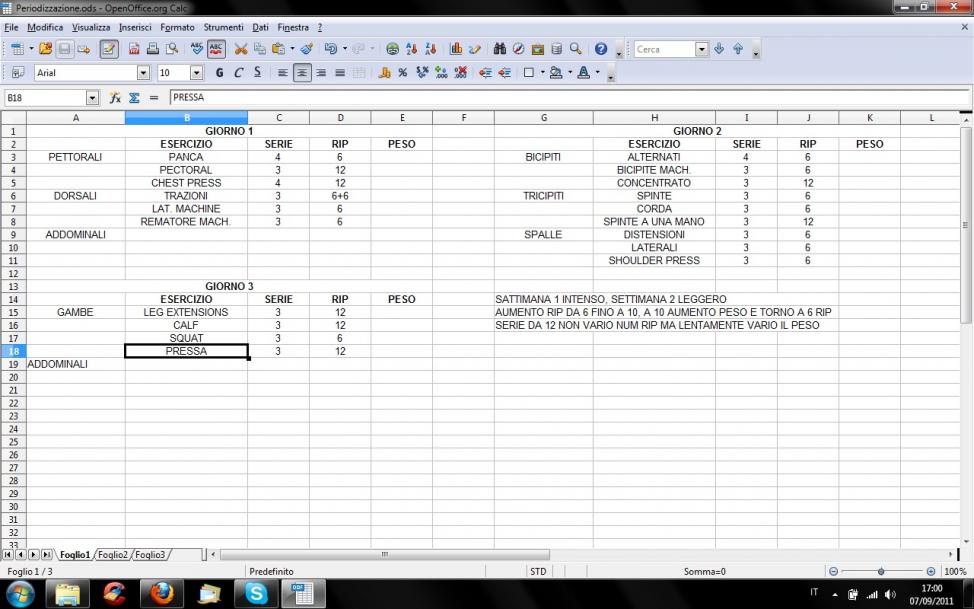Open the font size dropdown
Screen dimensions: 974x609
196,73
